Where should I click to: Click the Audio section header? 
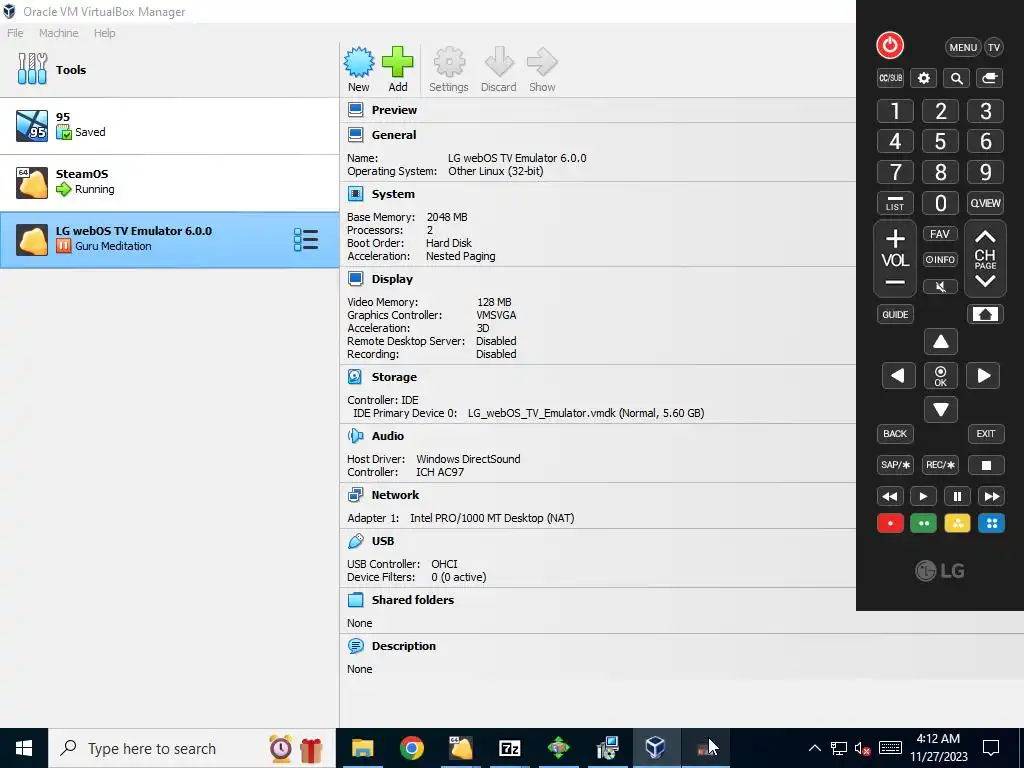[x=388, y=436]
